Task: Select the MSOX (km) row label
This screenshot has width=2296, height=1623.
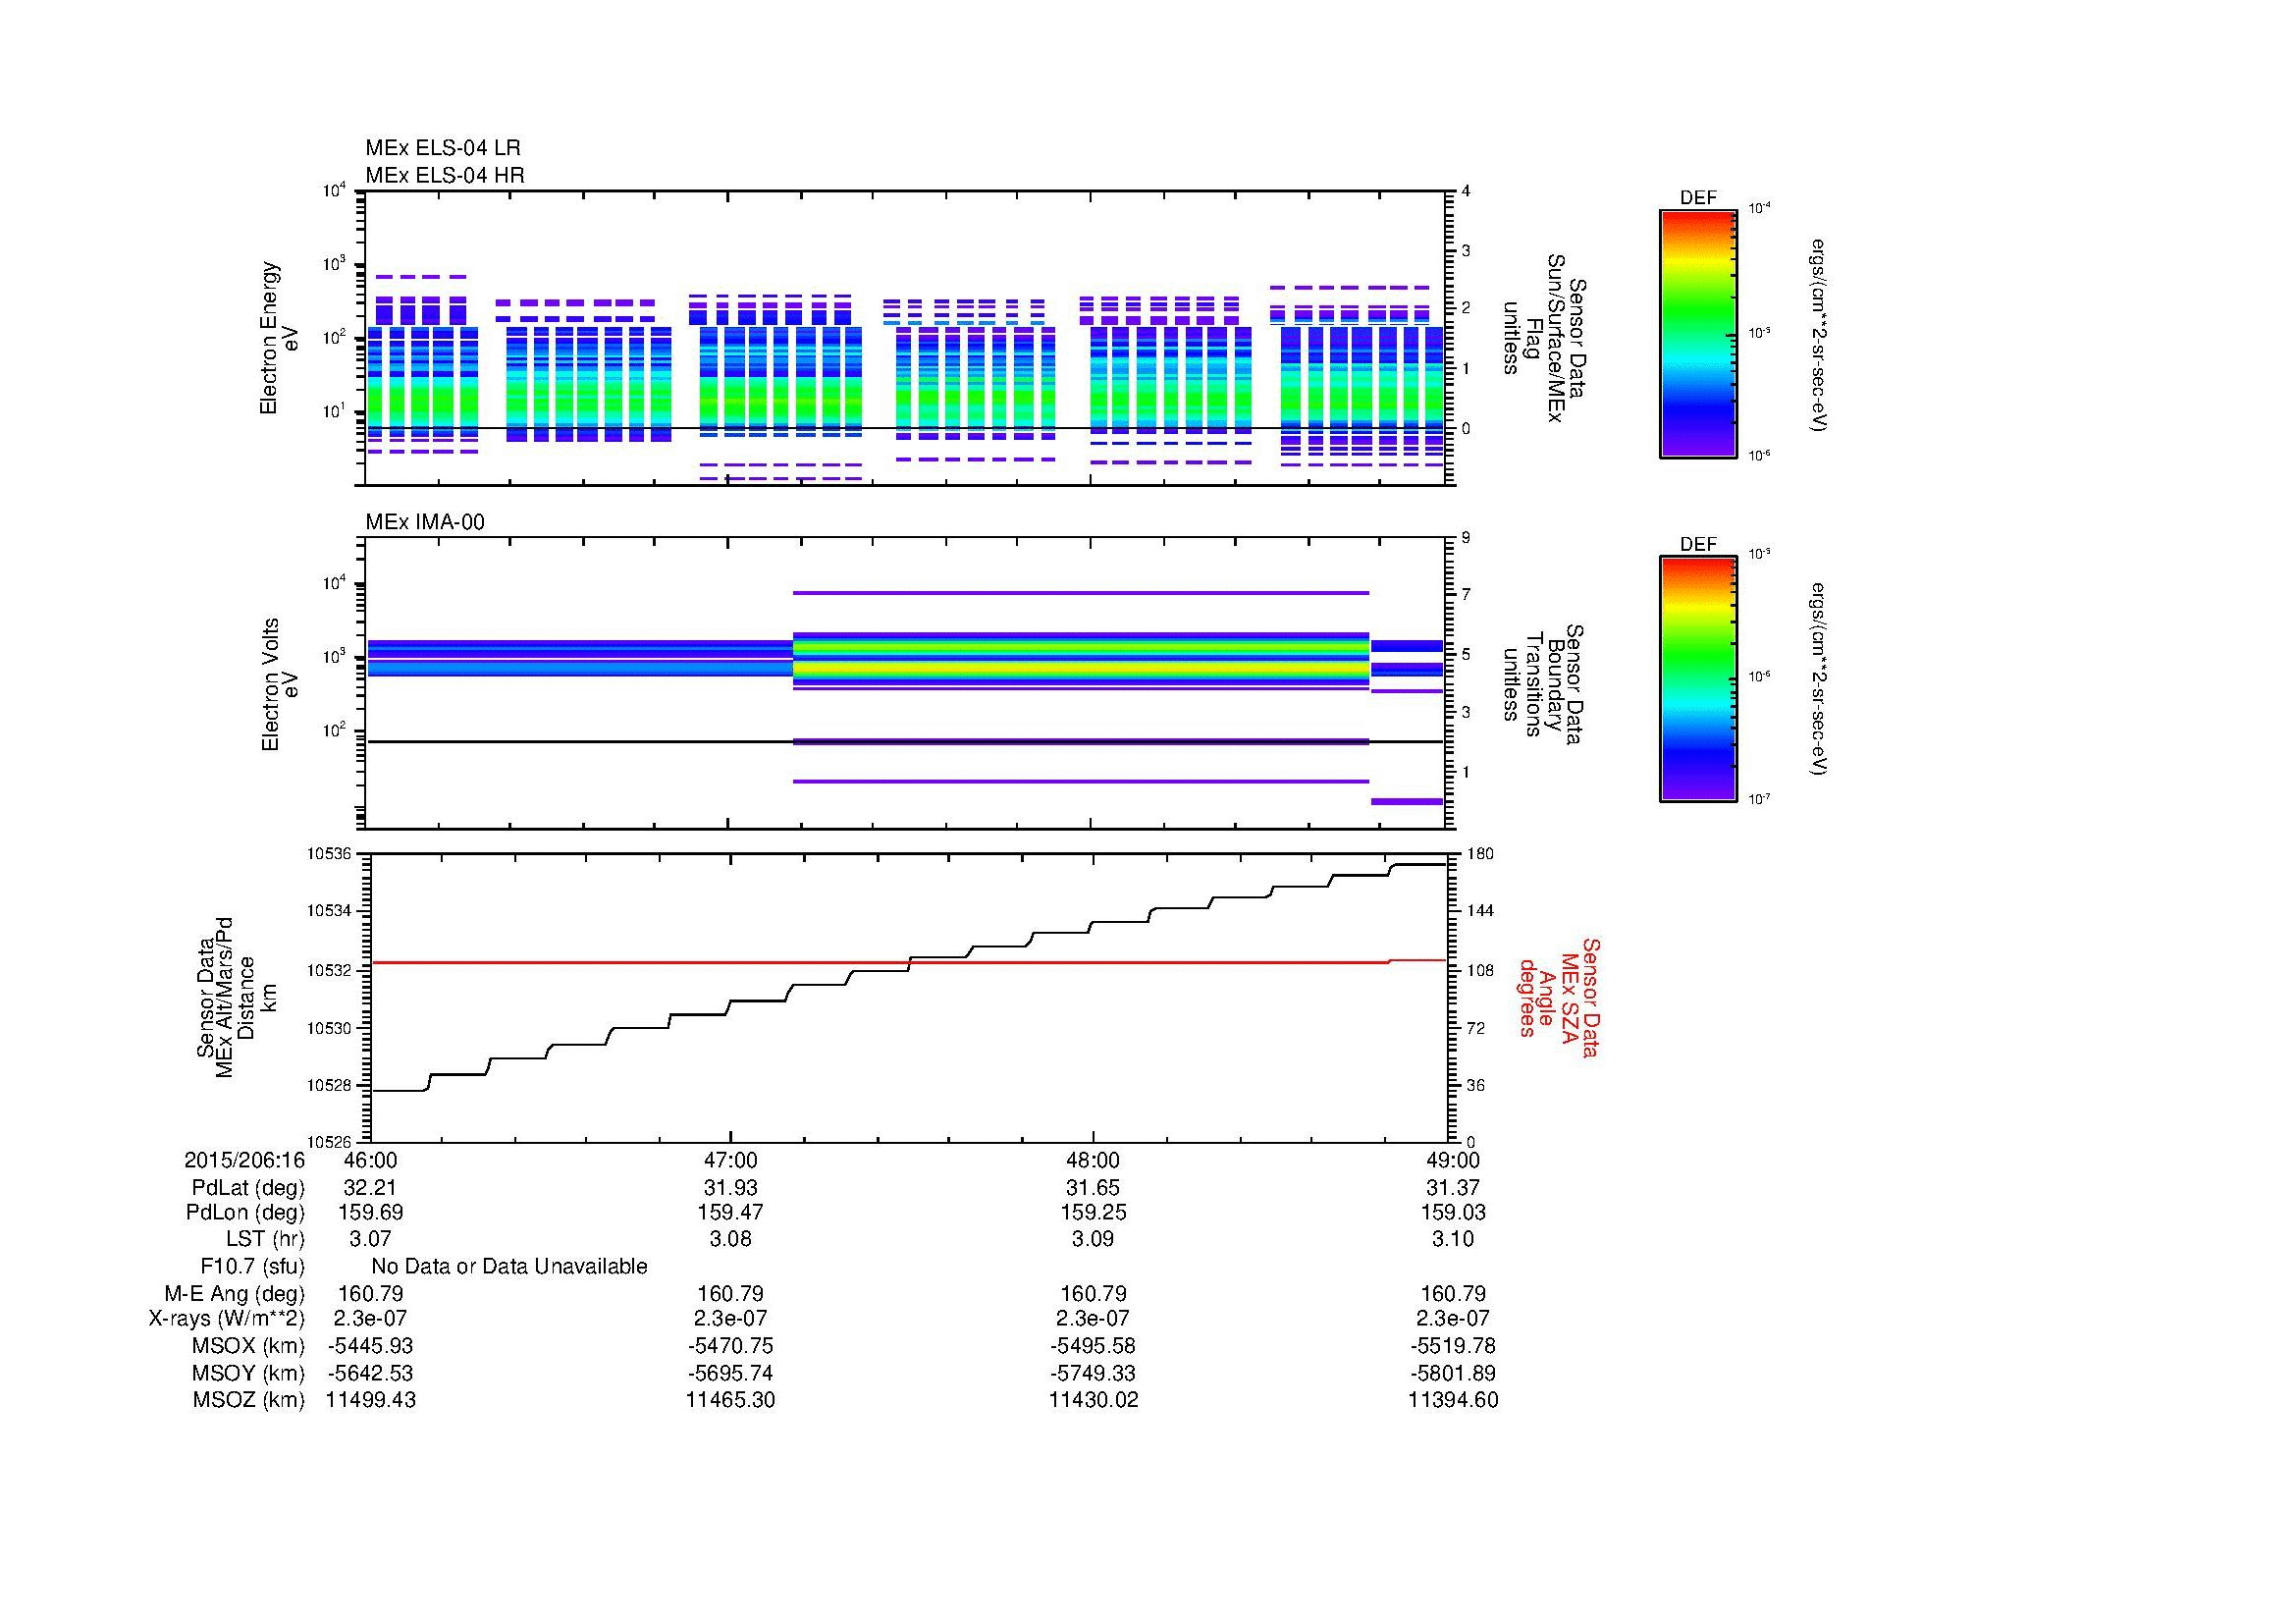Action: 248,1346
